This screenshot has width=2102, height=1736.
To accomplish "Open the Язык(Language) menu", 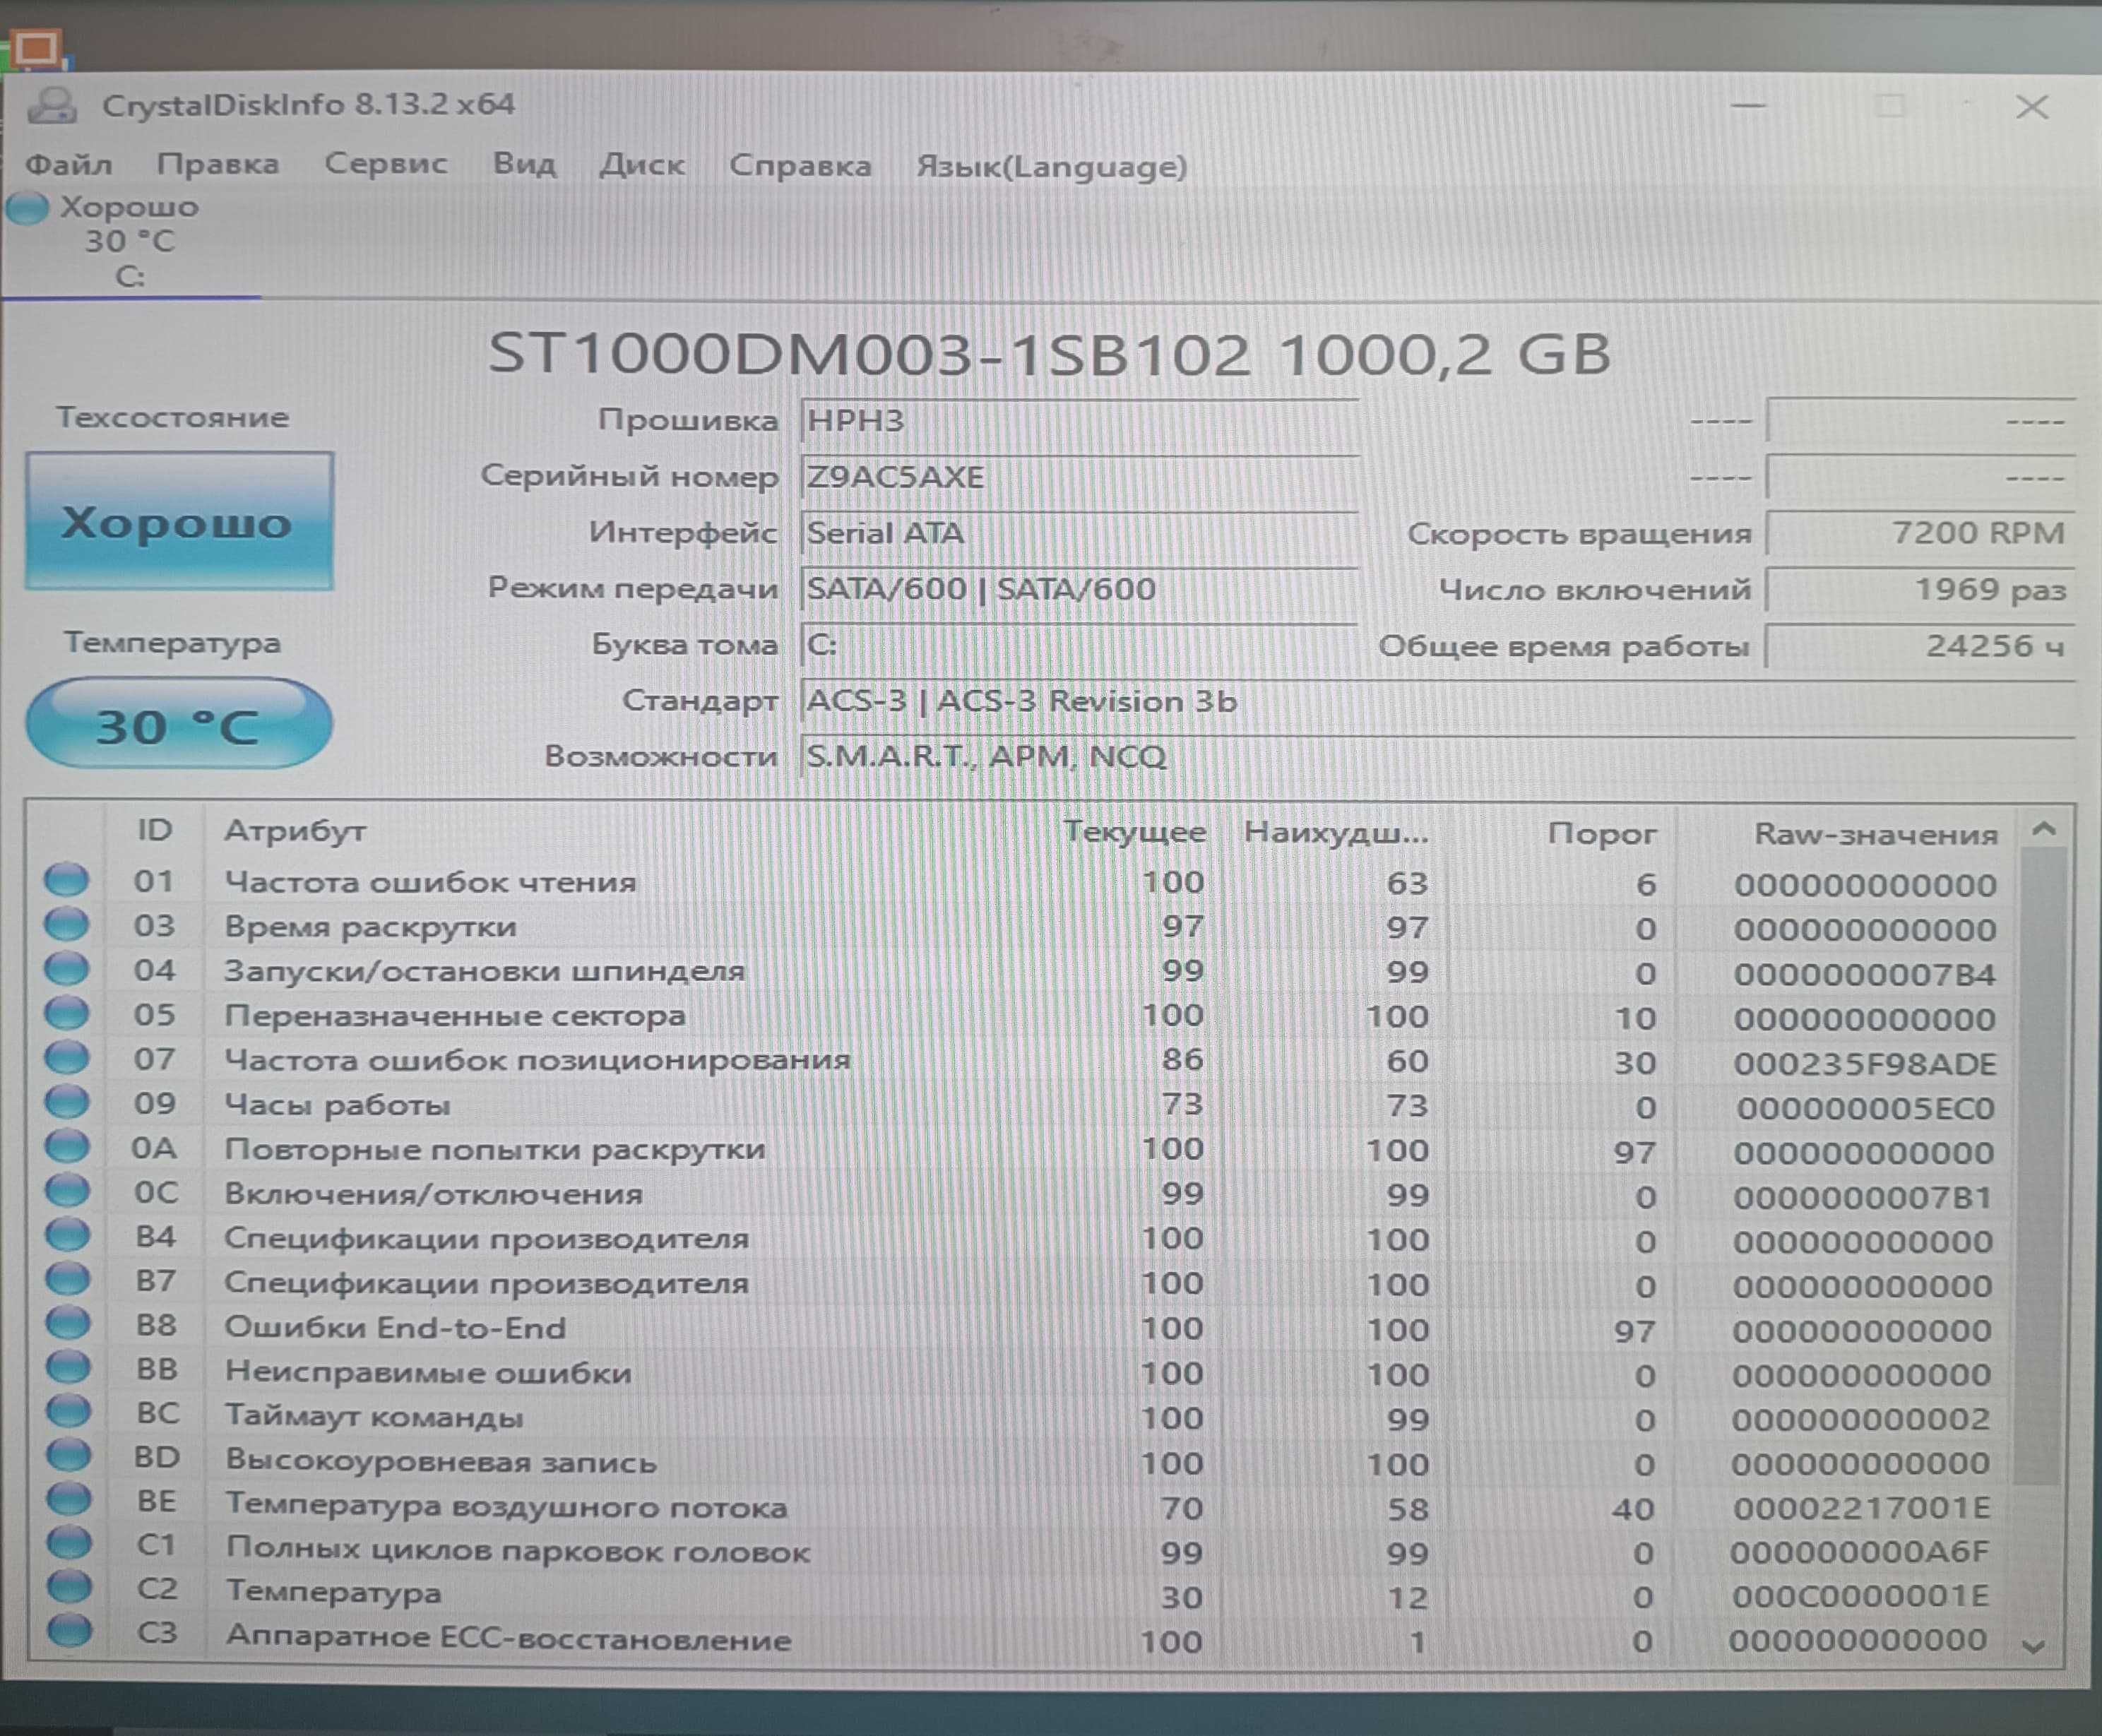I will [1052, 166].
